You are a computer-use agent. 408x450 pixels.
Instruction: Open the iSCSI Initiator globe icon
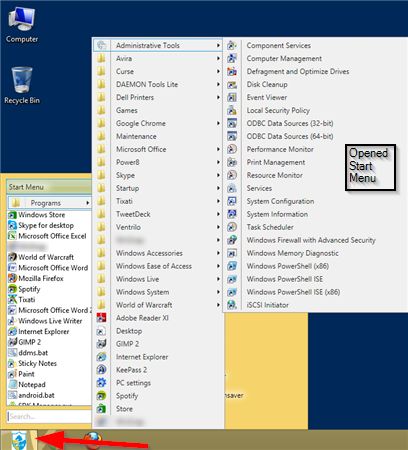pos(232,305)
